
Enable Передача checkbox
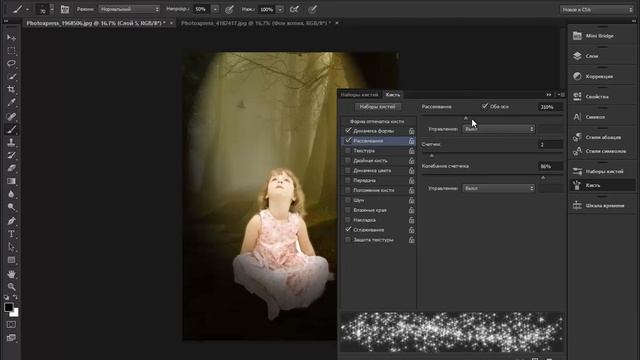coord(348,180)
